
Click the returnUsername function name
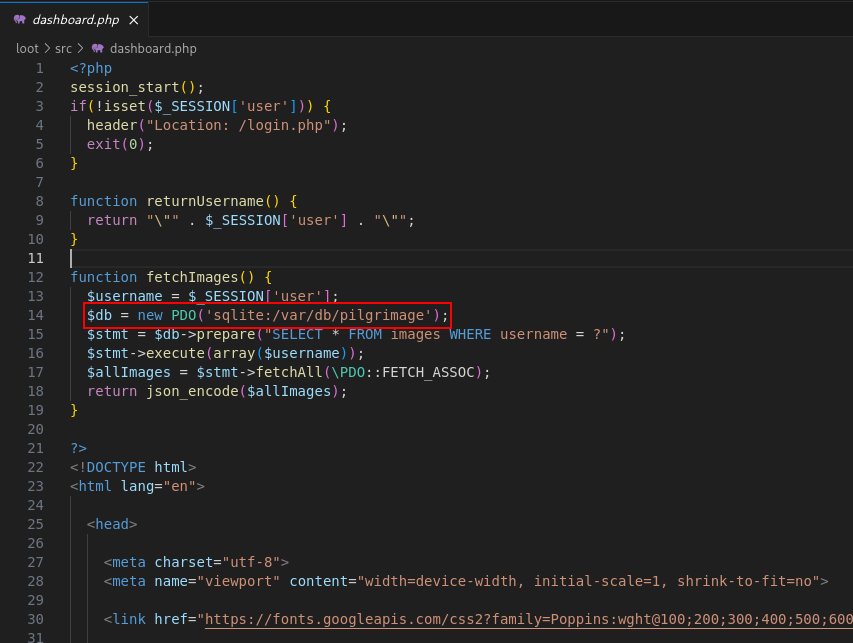205,201
